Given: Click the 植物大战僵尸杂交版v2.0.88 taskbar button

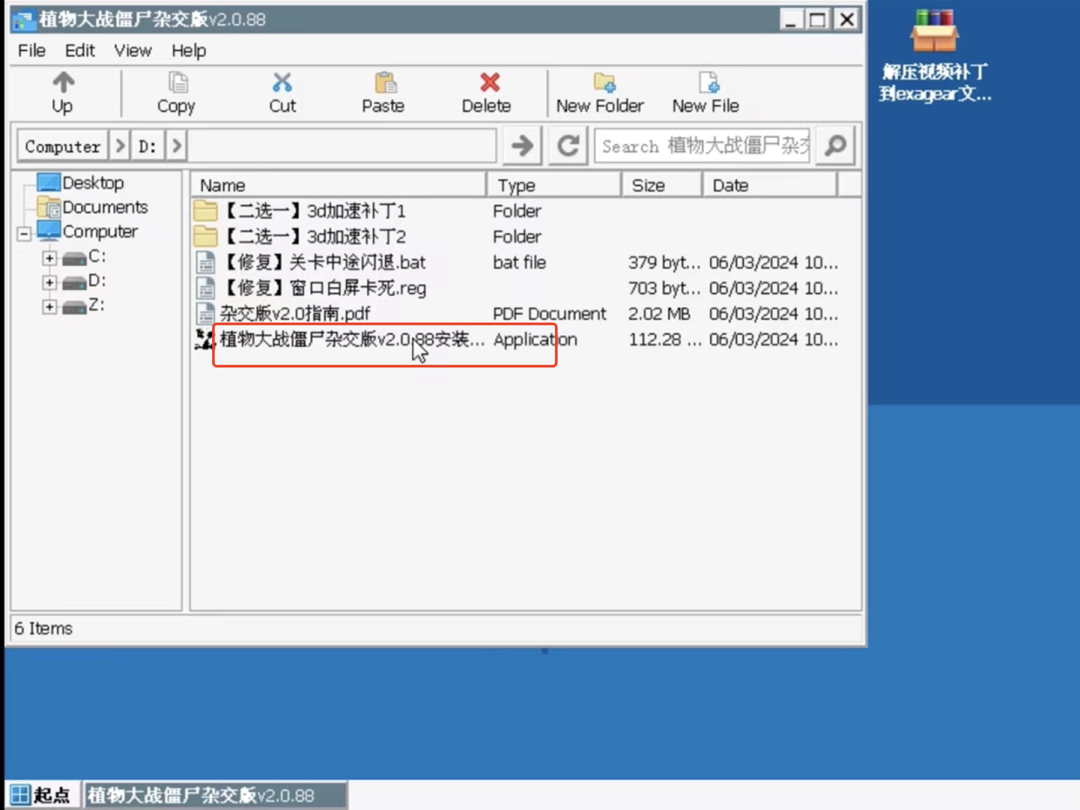Looking at the screenshot, I should pyautogui.click(x=216, y=795).
